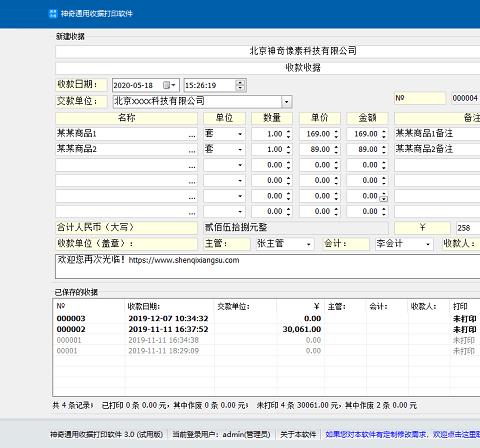Click the remark field 某某商品2备注
This screenshot has height=448, width=480.
pyautogui.click(x=437, y=149)
